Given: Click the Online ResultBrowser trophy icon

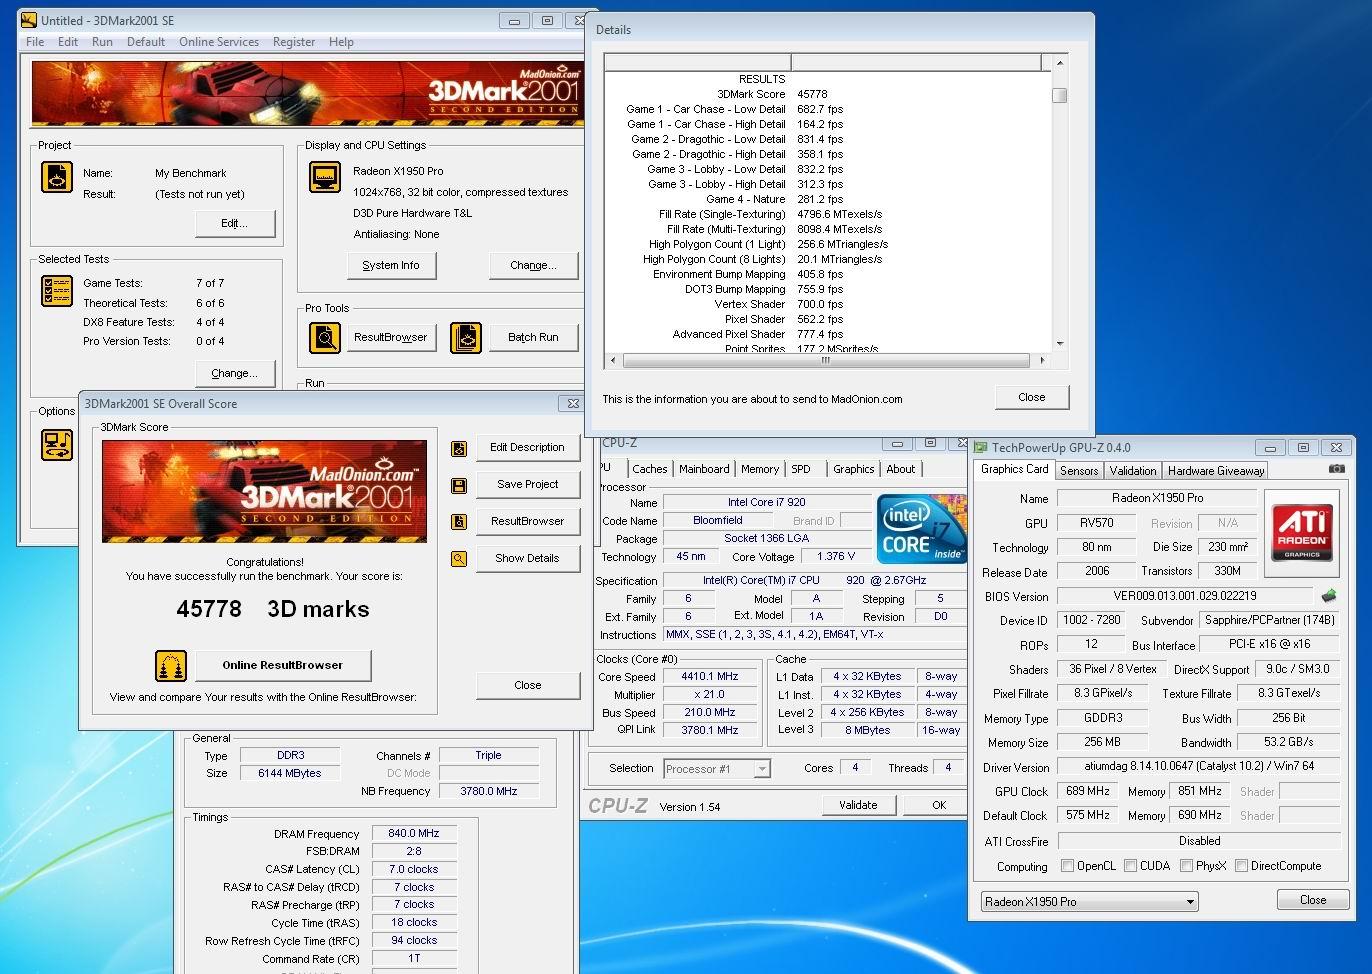Looking at the screenshot, I should 171,666.
